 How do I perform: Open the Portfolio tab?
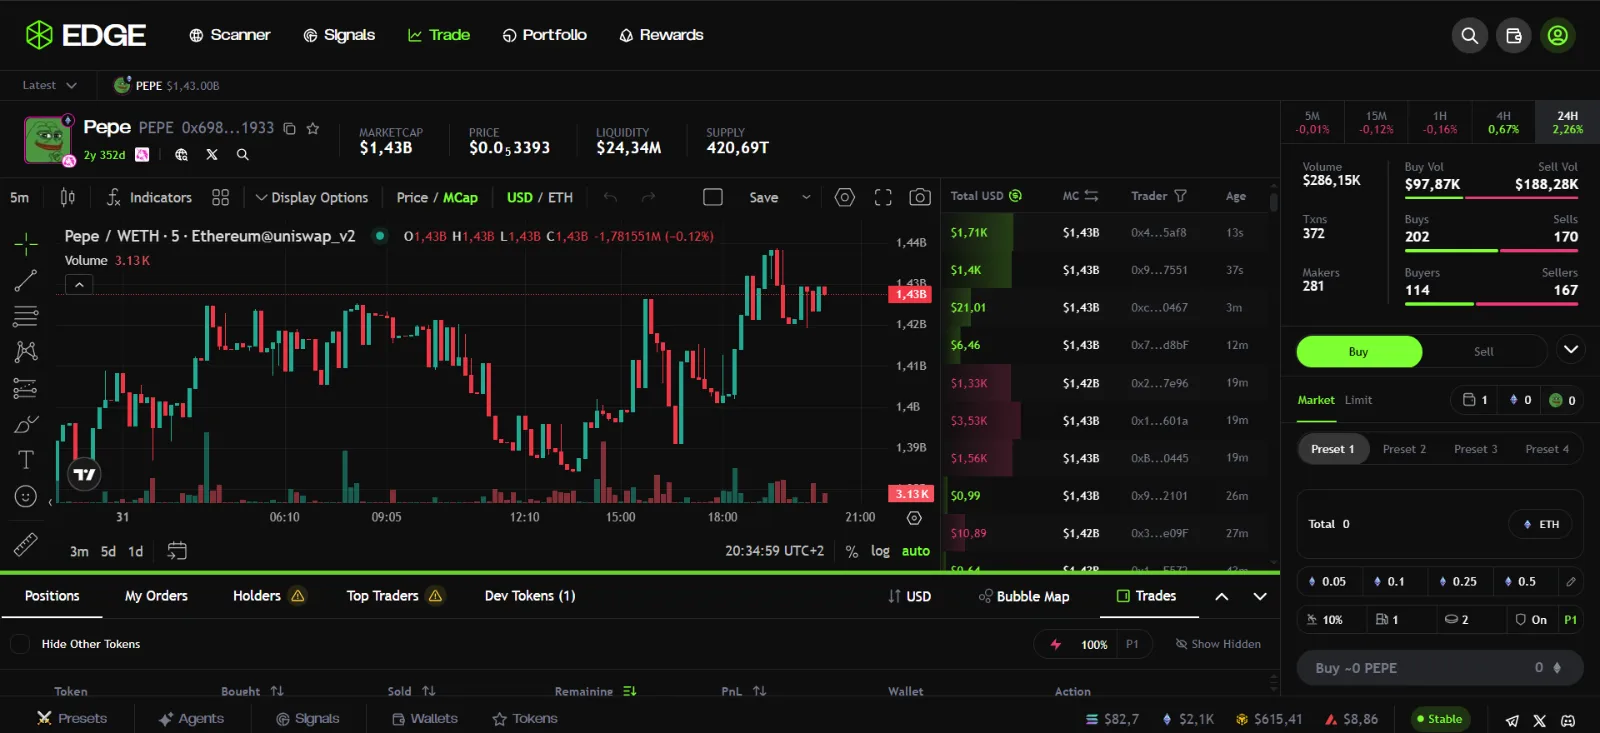coord(545,35)
